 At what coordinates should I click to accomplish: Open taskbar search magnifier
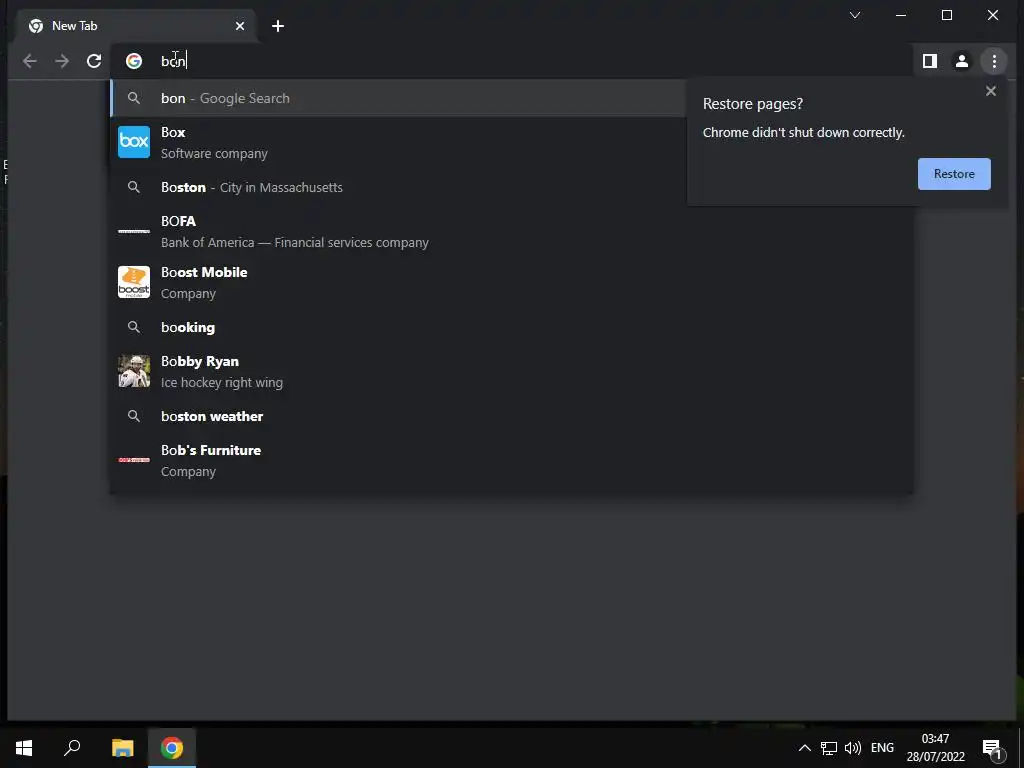[x=72, y=748]
